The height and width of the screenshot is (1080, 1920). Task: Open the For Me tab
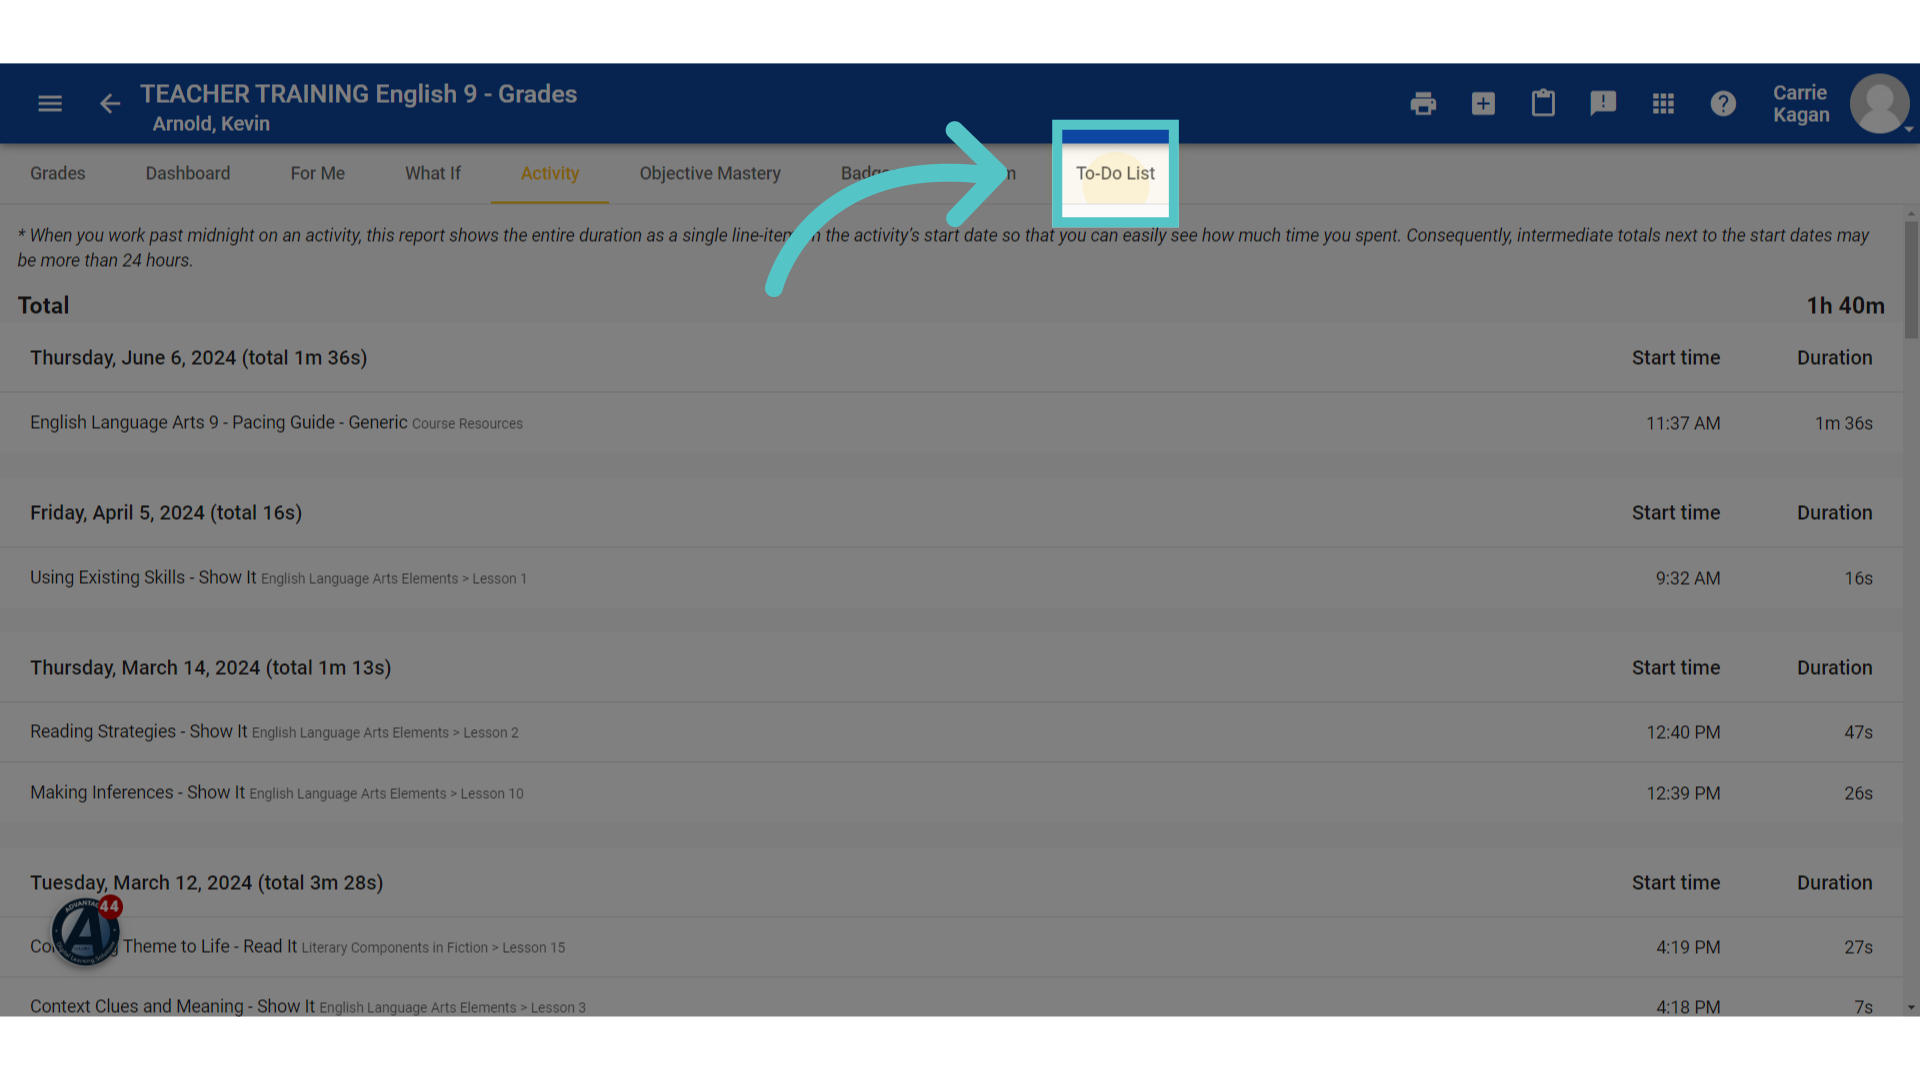[318, 173]
